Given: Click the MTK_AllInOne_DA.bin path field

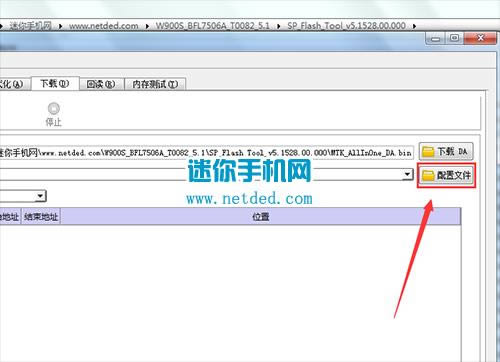Looking at the screenshot, I should point(207,153).
